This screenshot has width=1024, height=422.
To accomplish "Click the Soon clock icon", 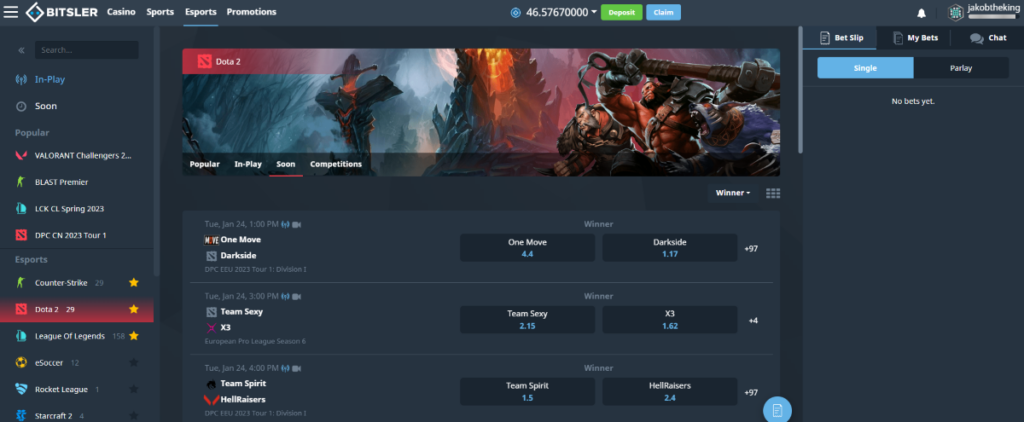I will pyautogui.click(x=21, y=106).
